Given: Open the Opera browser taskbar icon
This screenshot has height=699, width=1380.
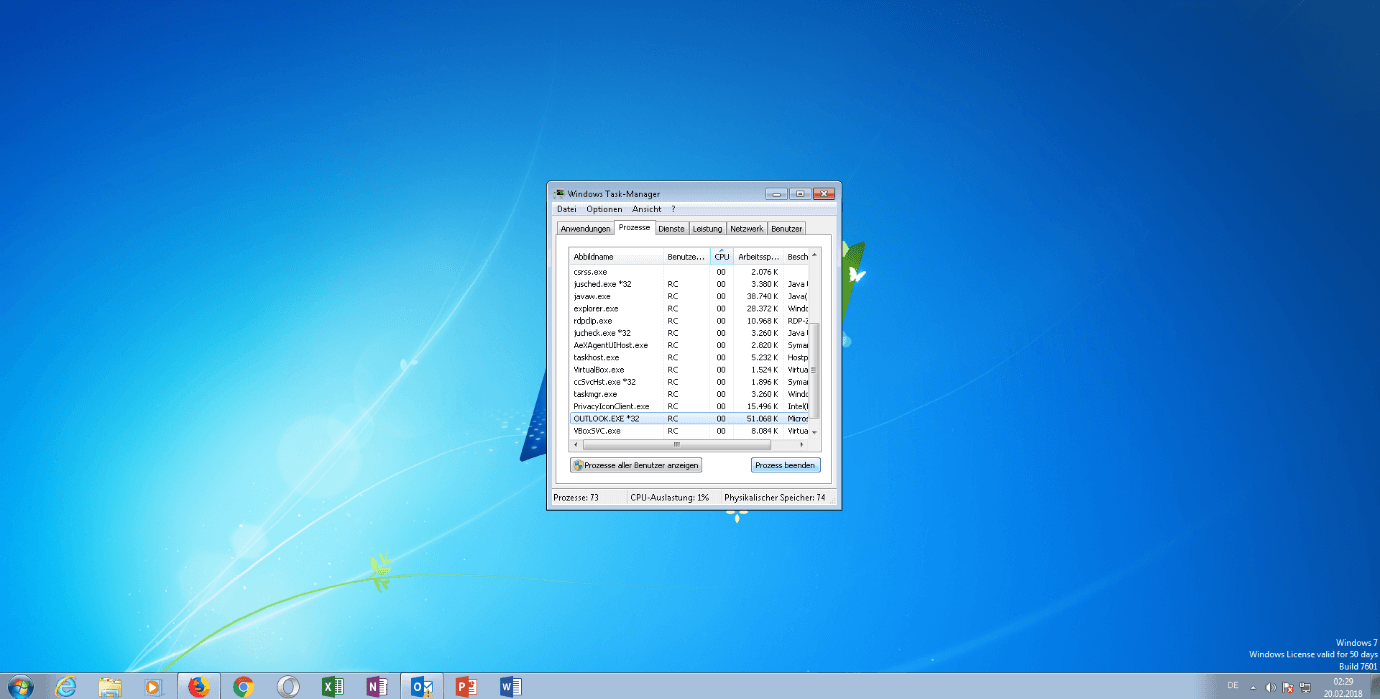Looking at the screenshot, I should [x=288, y=686].
